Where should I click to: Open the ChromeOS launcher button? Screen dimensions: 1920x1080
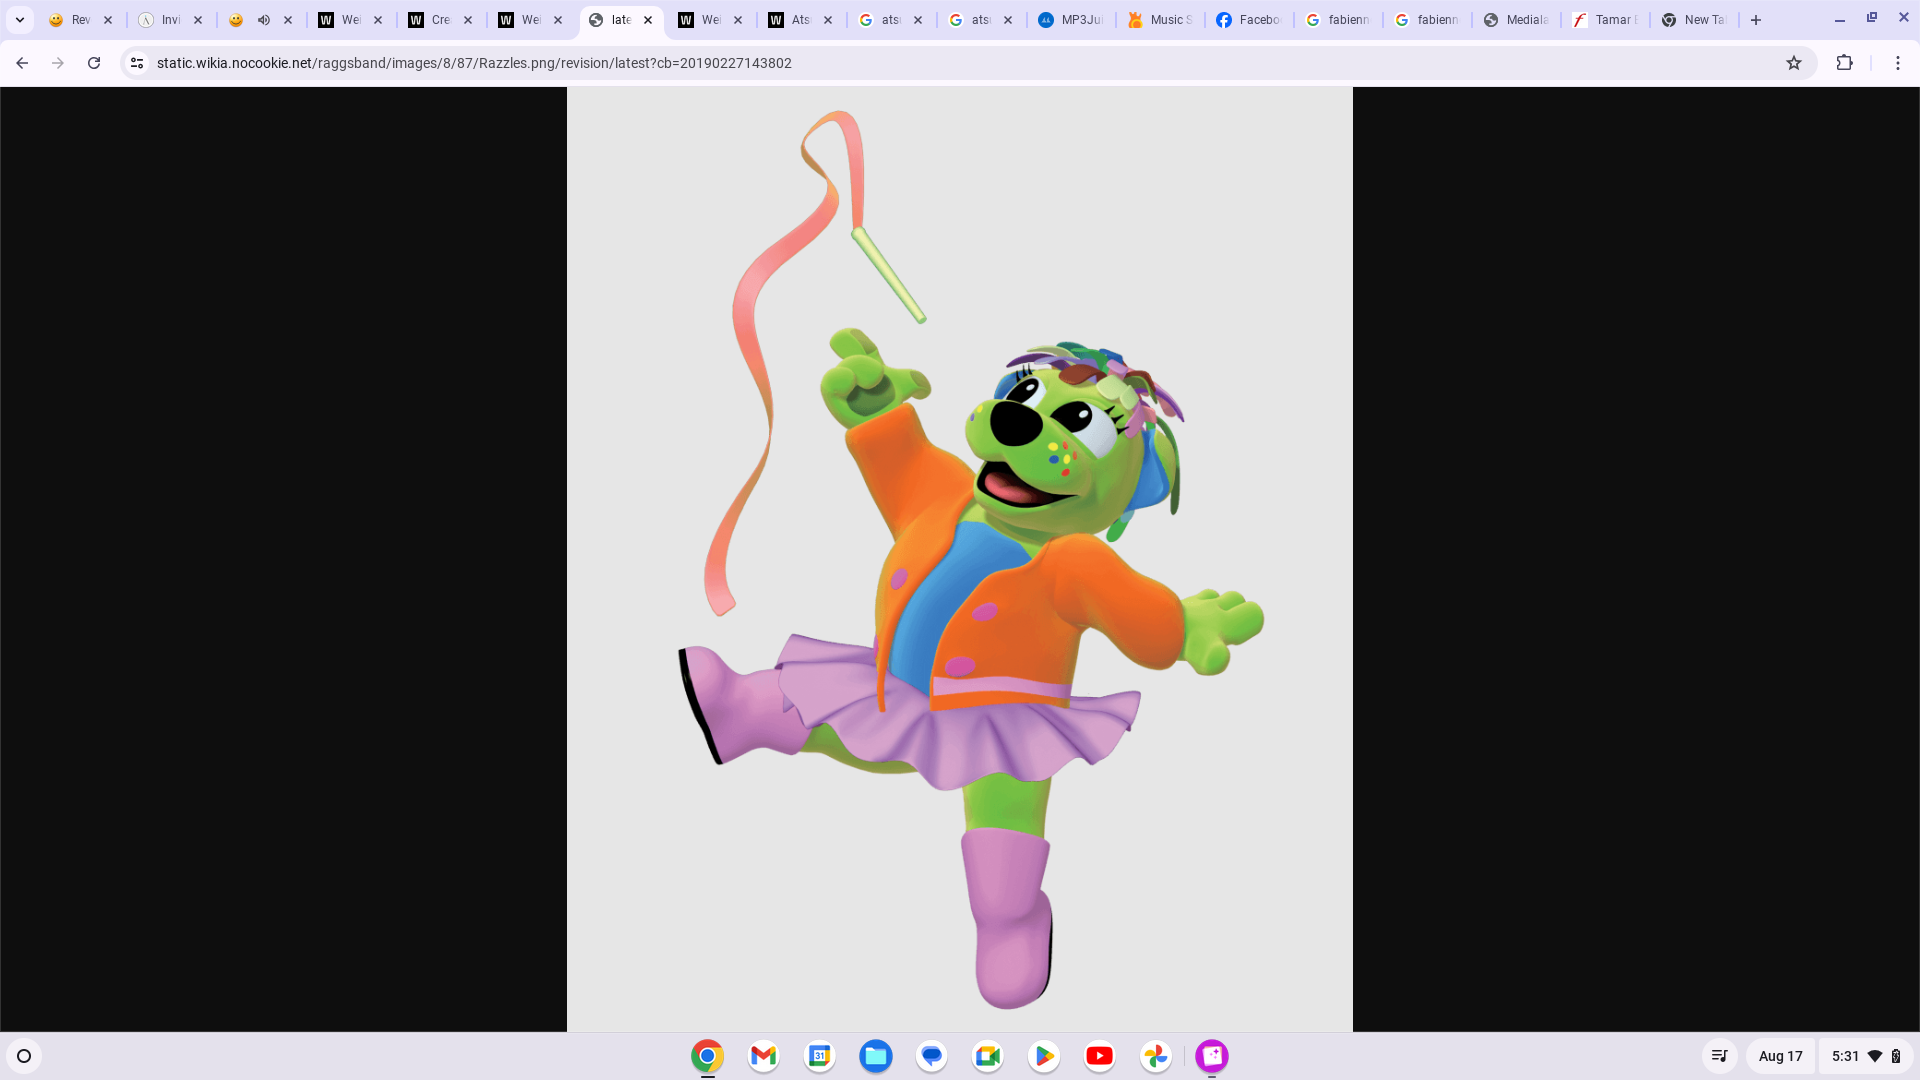click(24, 1056)
